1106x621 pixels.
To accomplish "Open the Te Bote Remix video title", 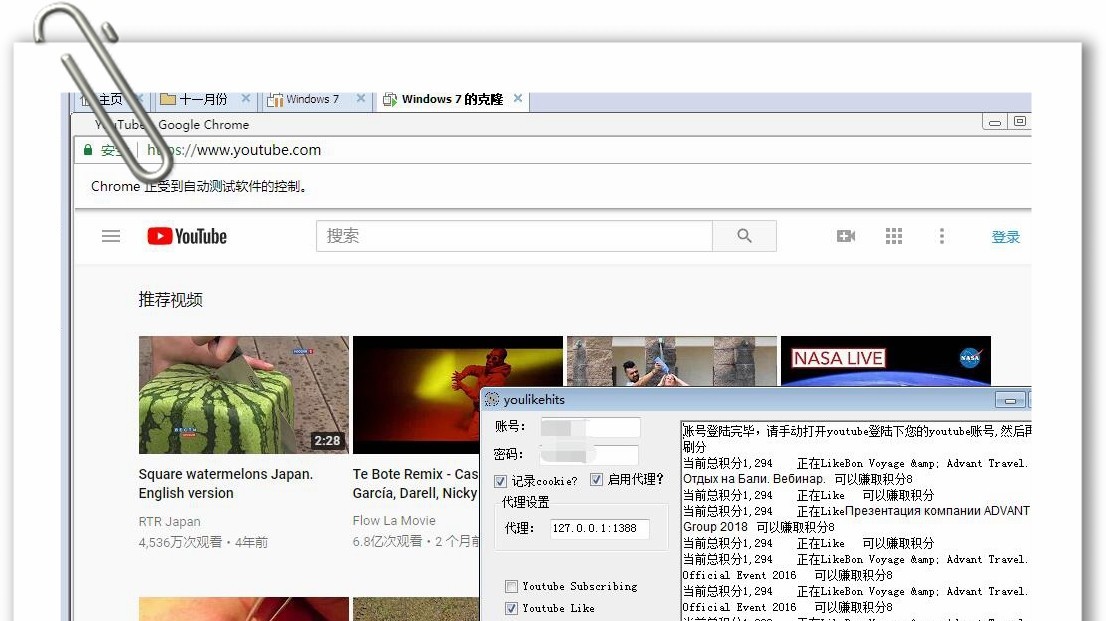I will pyautogui.click(x=415, y=483).
